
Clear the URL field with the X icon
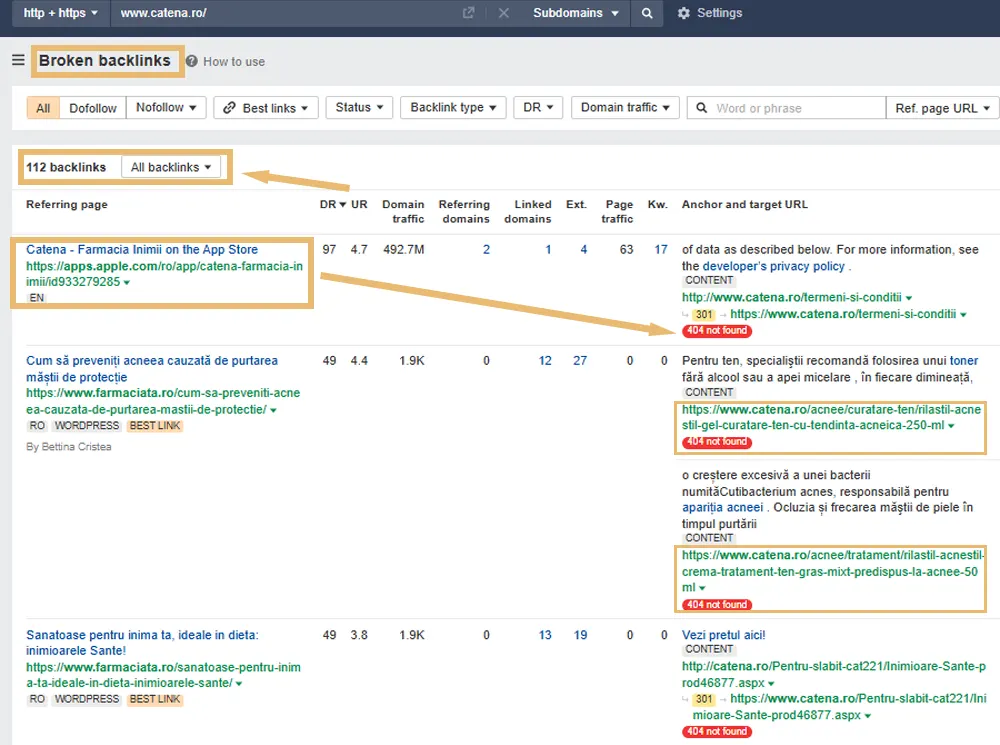pyautogui.click(x=503, y=14)
